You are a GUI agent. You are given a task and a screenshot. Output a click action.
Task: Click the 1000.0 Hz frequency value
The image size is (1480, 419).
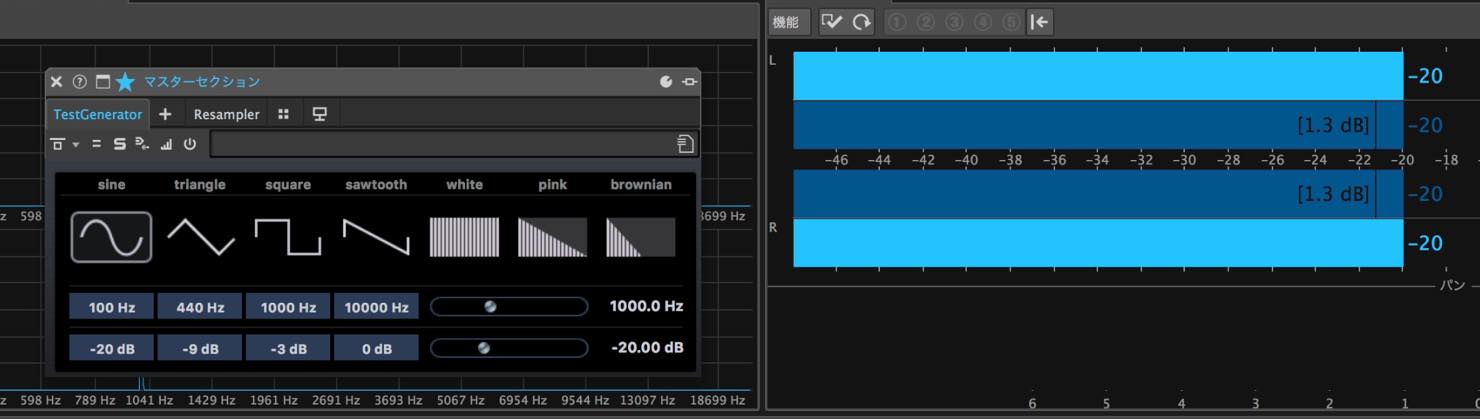pyautogui.click(x=646, y=306)
